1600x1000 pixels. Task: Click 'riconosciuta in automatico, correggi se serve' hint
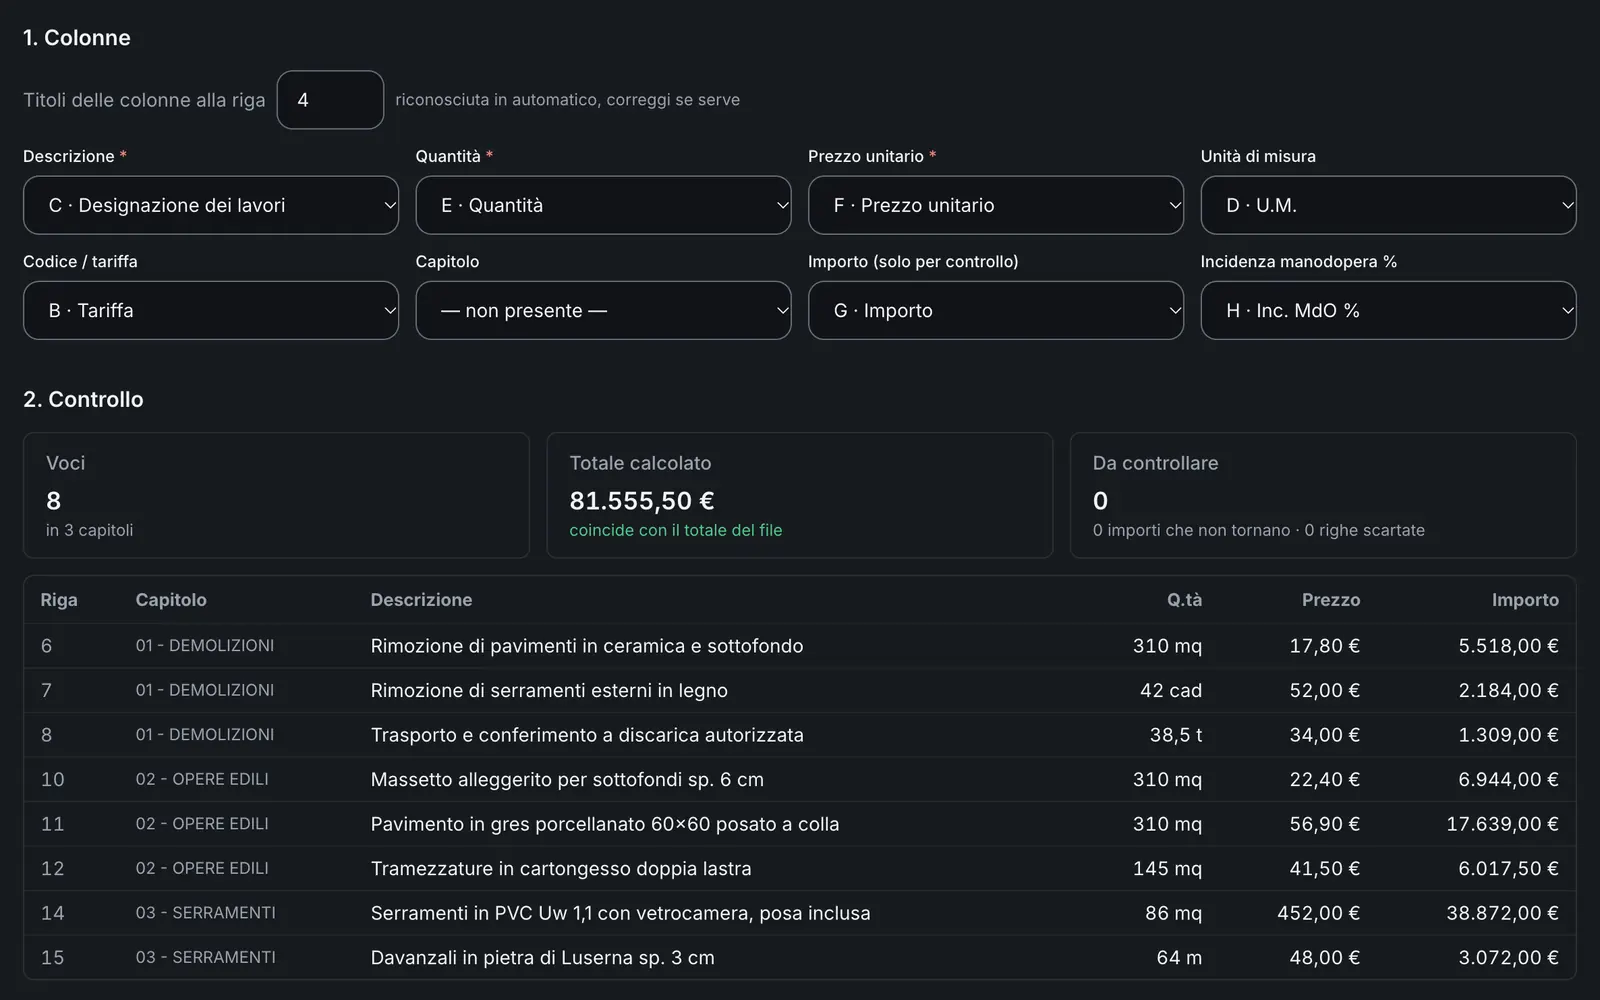(x=568, y=100)
